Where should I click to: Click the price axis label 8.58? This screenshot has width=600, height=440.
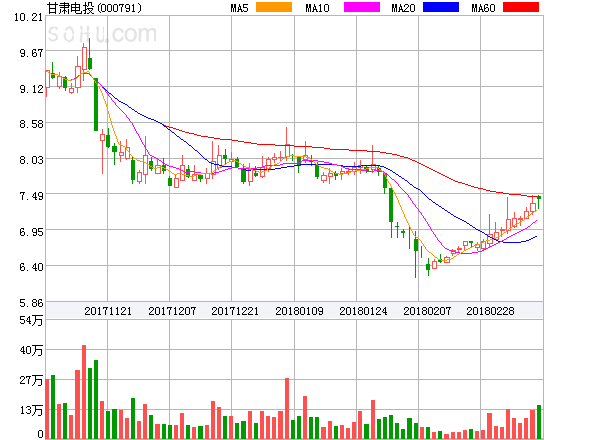(x=31, y=124)
